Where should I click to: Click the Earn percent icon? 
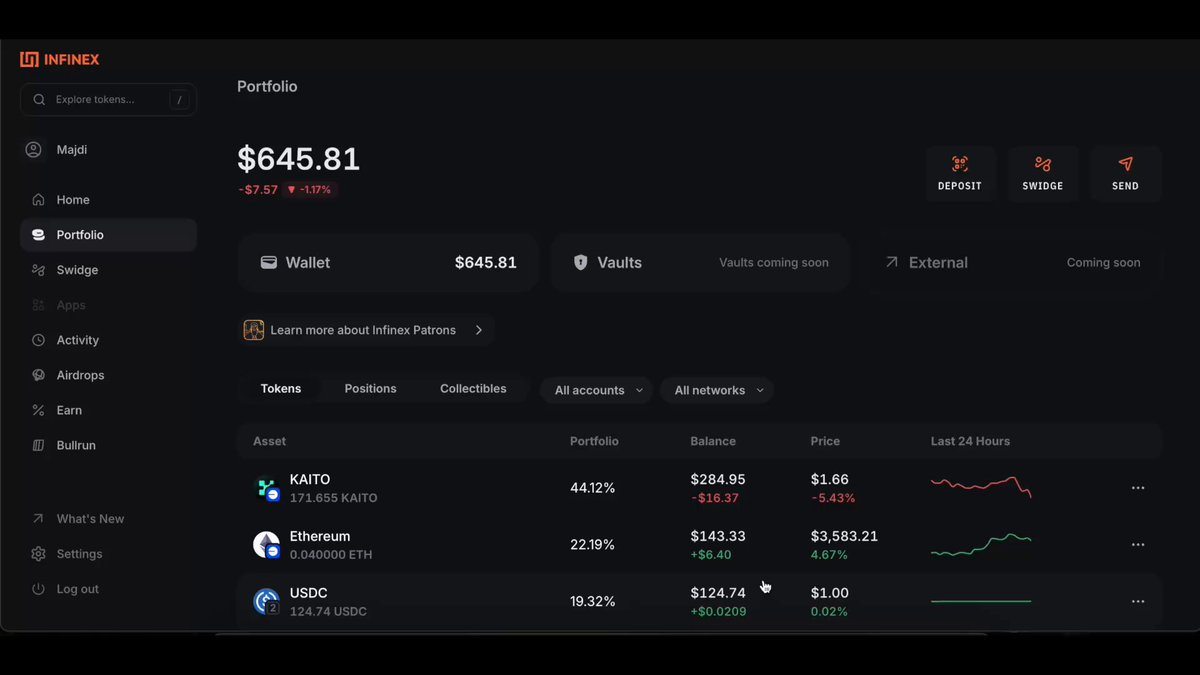pyautogui.click(x=38, y=410)
